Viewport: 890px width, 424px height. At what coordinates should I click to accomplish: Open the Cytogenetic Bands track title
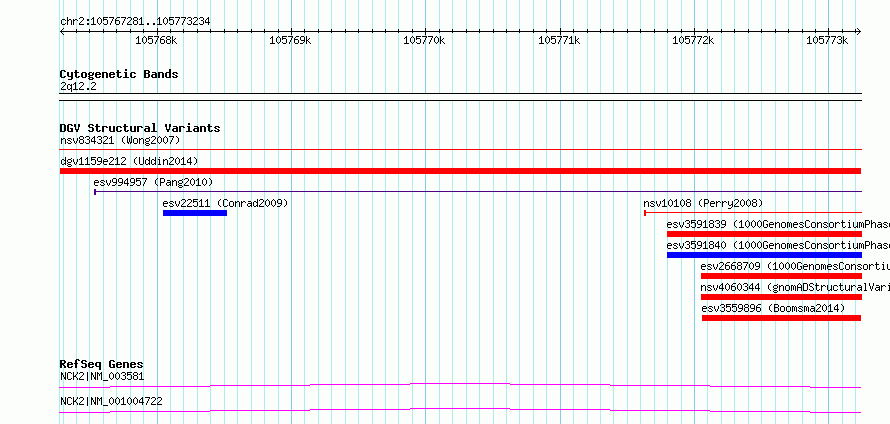click(119, 74)
